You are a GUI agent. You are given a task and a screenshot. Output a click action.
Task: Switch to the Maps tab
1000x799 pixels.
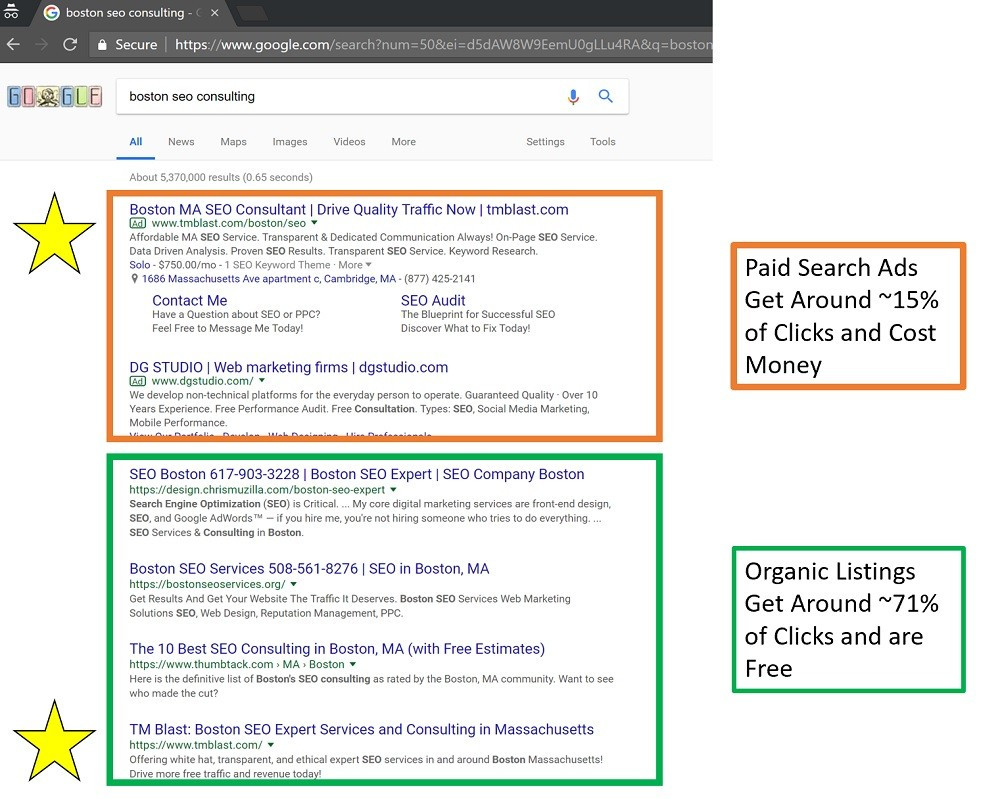233,142
